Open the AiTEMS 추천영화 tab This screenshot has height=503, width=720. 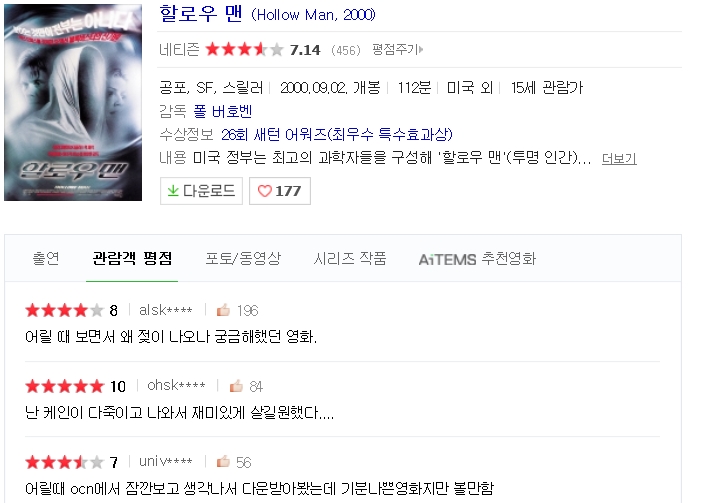click(477, 259)
